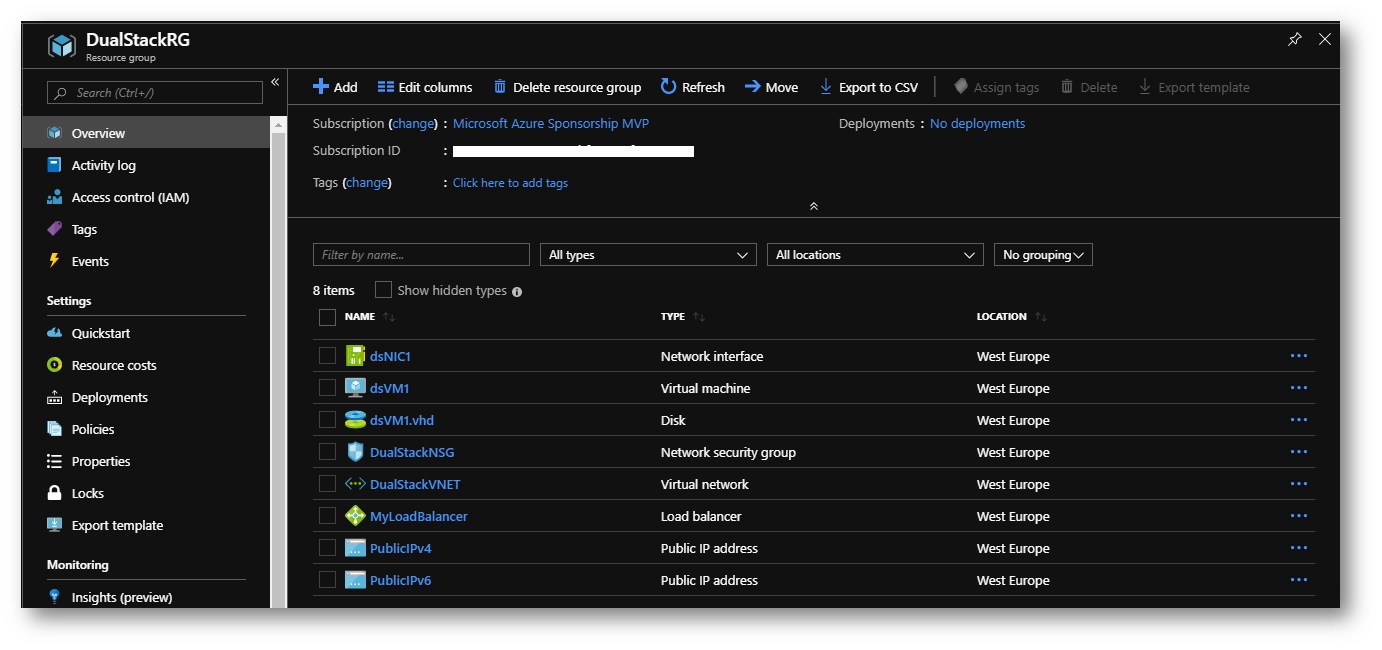Pin the blade with the pin icon
Viewport: 1382px width, 650px height.
tap(1295, 39)
